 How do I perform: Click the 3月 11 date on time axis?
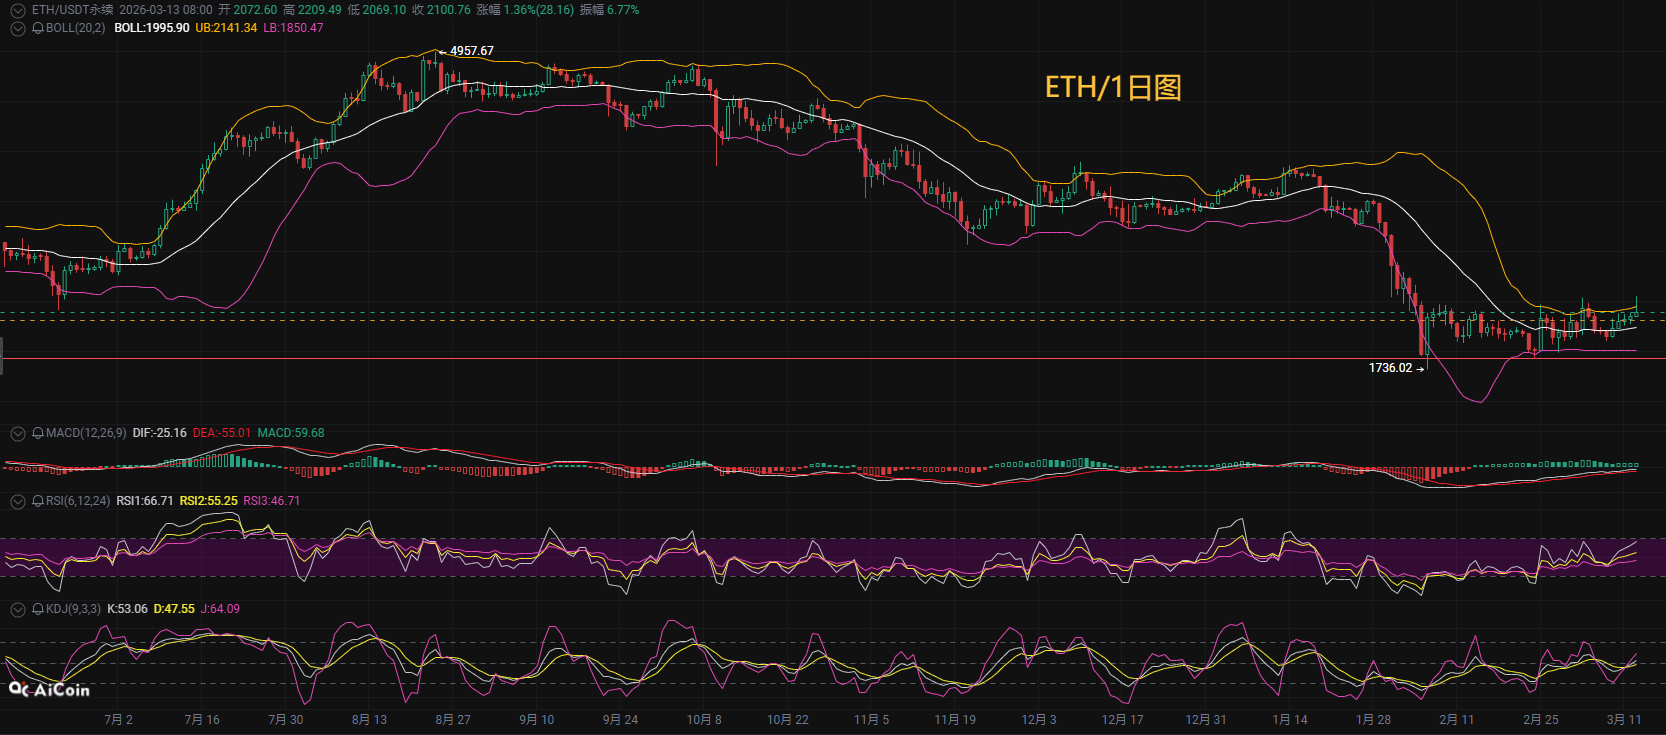coord(1624,720)
